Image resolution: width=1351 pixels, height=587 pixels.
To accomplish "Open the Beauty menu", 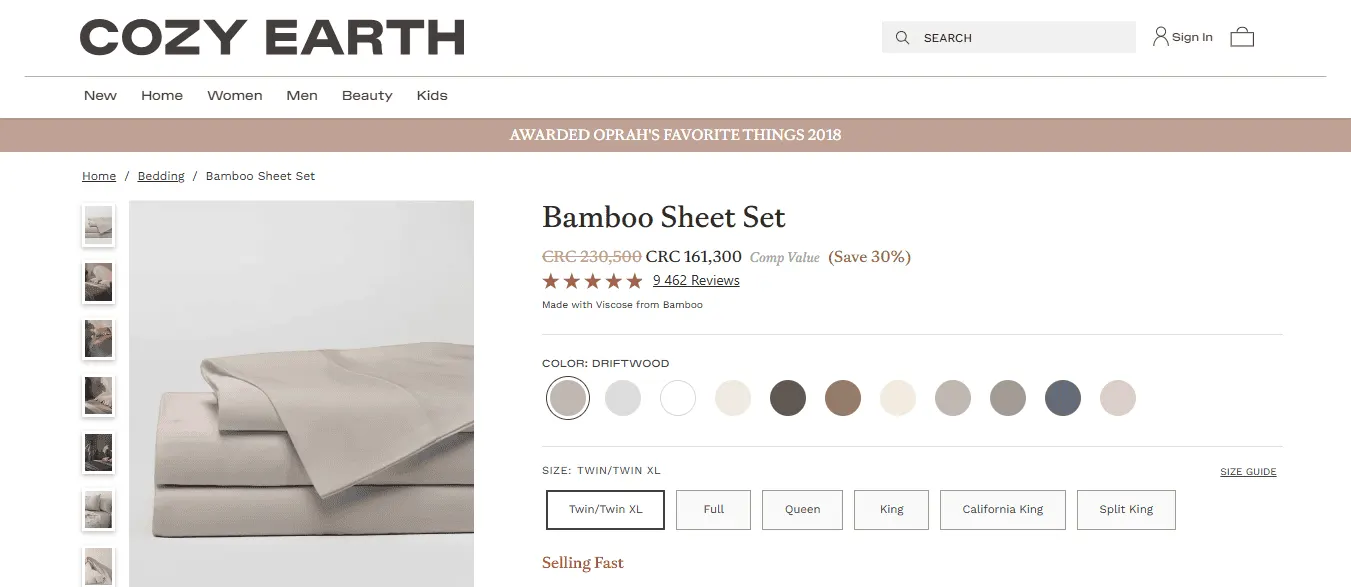I will pos(367,96).
